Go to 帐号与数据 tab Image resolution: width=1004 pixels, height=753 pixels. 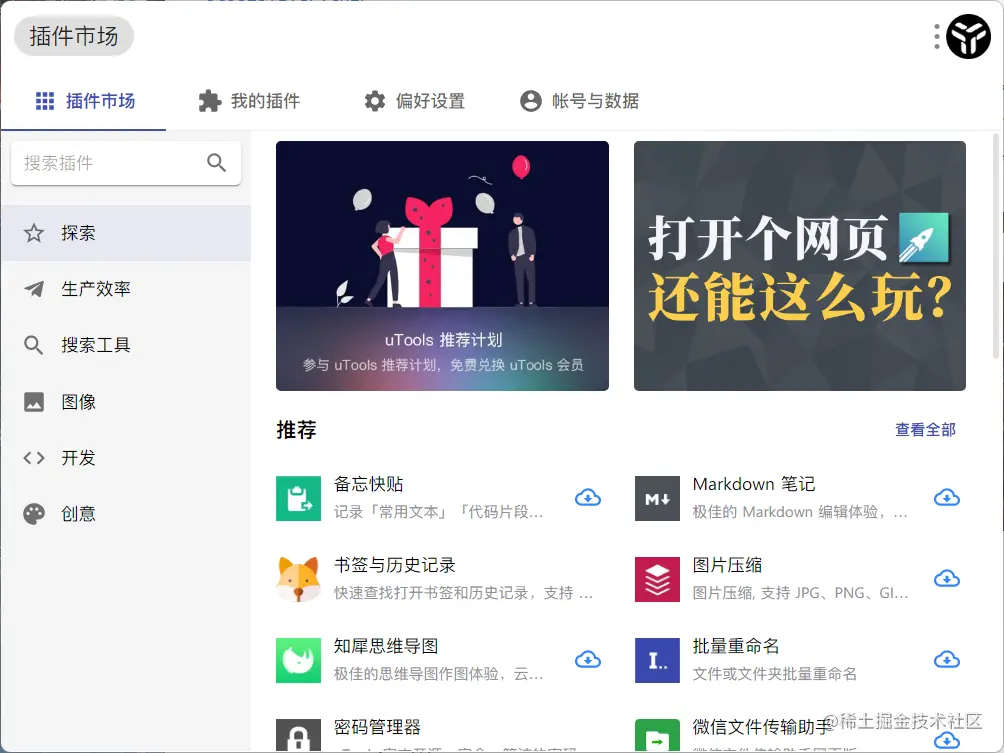579,101
